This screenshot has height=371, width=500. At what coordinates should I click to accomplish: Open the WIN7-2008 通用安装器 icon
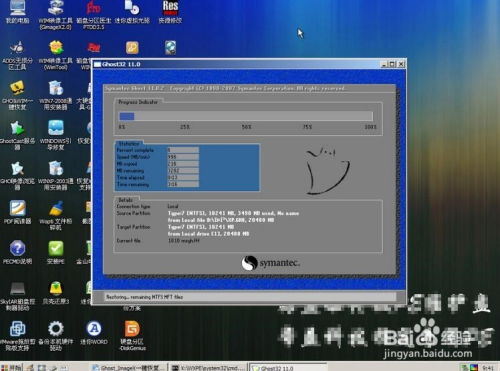pos(56,95)
